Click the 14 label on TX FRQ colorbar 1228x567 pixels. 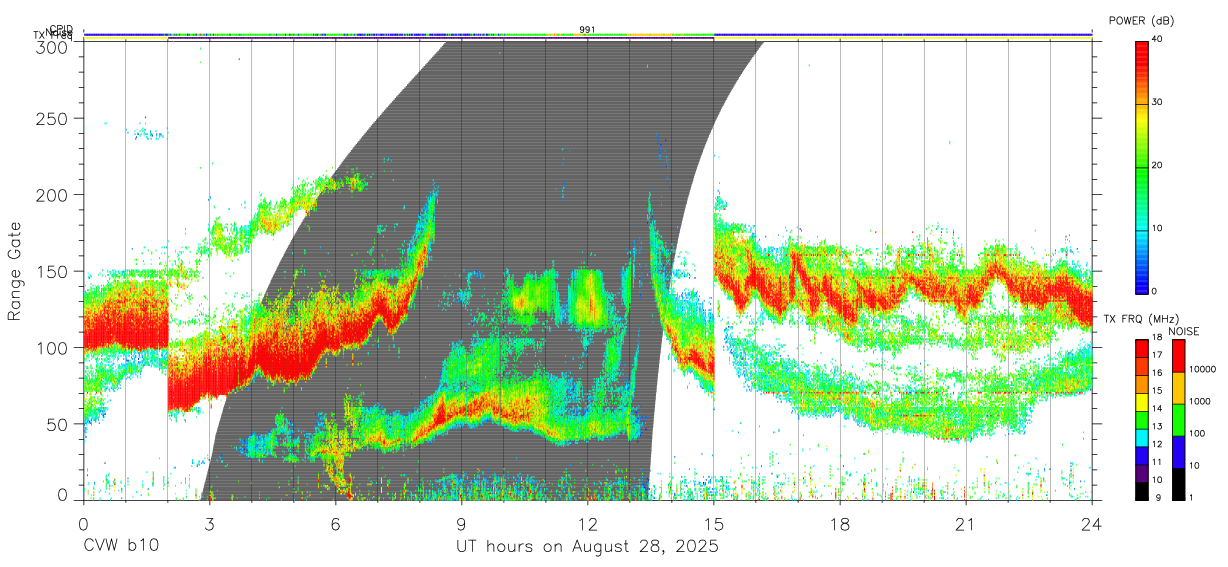pos(1155,408)
